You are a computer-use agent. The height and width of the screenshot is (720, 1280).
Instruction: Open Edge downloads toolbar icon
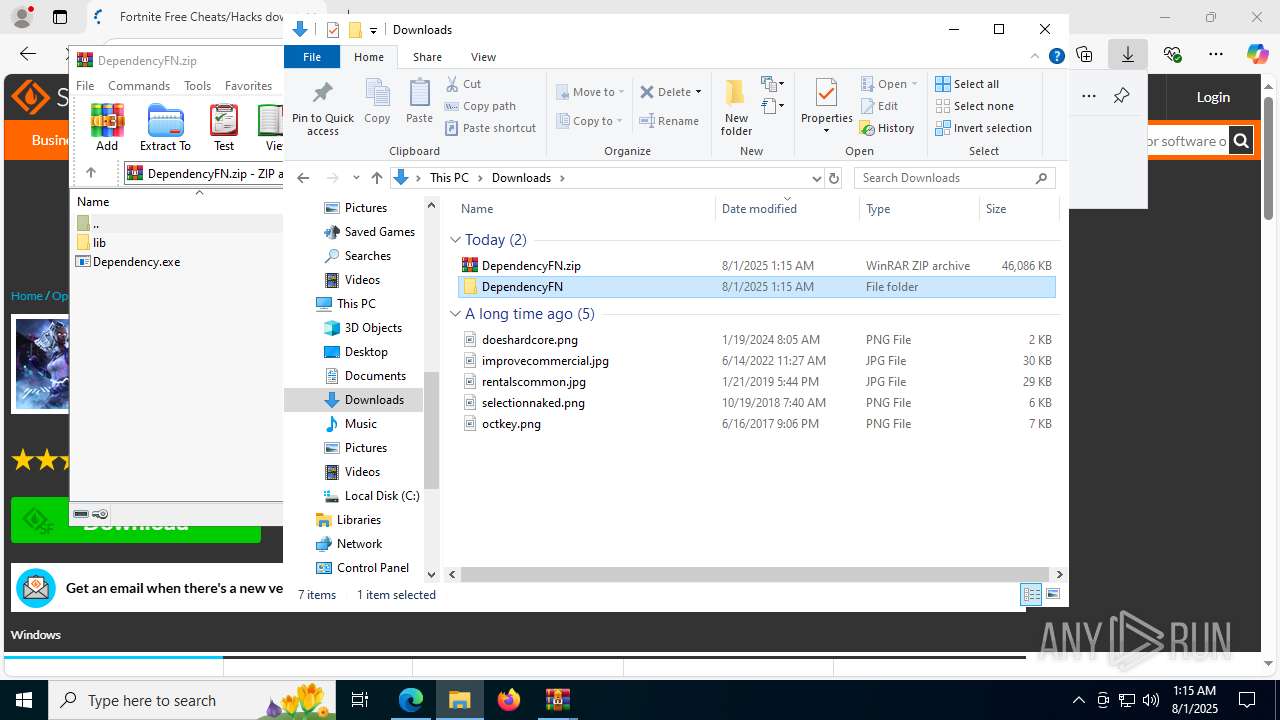click(x=1128, y=54)
